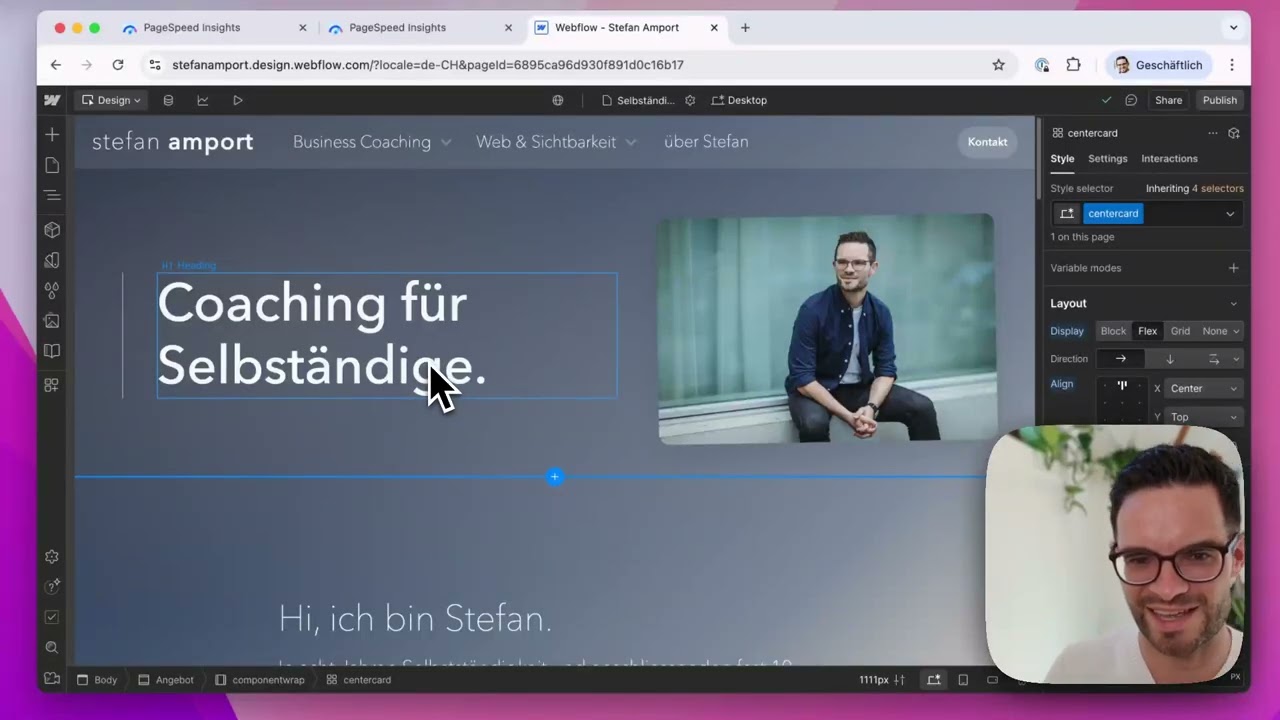Click the Geschäftlich profile button
This screenshot has height=720, width=1280.
point(1158,65)
